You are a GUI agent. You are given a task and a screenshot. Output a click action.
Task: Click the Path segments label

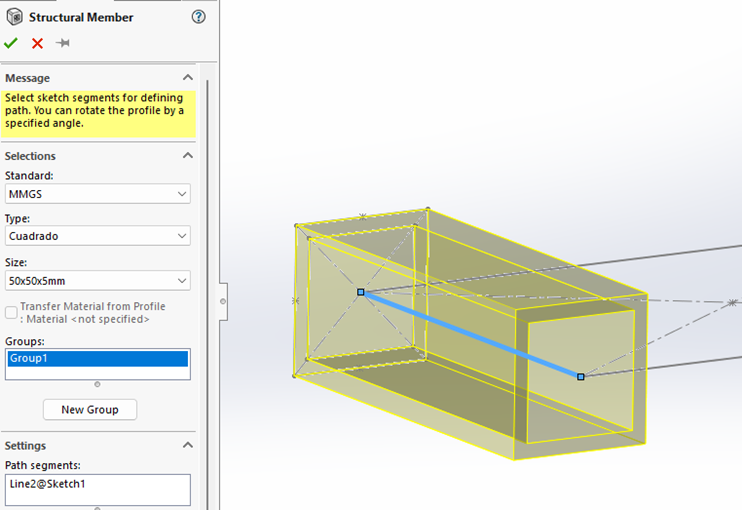[43, 466]
